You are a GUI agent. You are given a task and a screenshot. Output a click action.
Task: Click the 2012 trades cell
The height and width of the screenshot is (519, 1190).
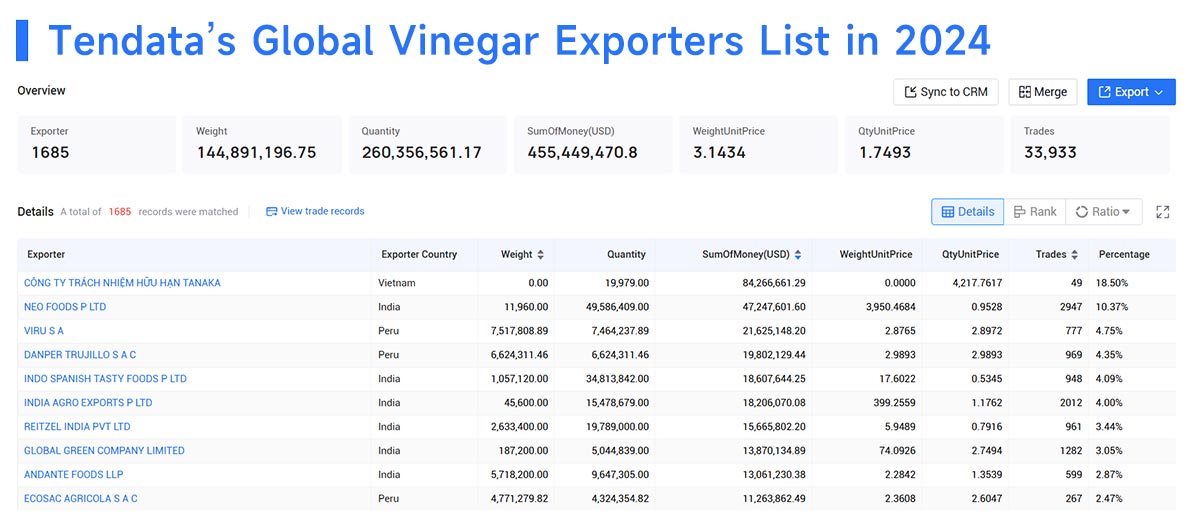tap(1071, 403)
